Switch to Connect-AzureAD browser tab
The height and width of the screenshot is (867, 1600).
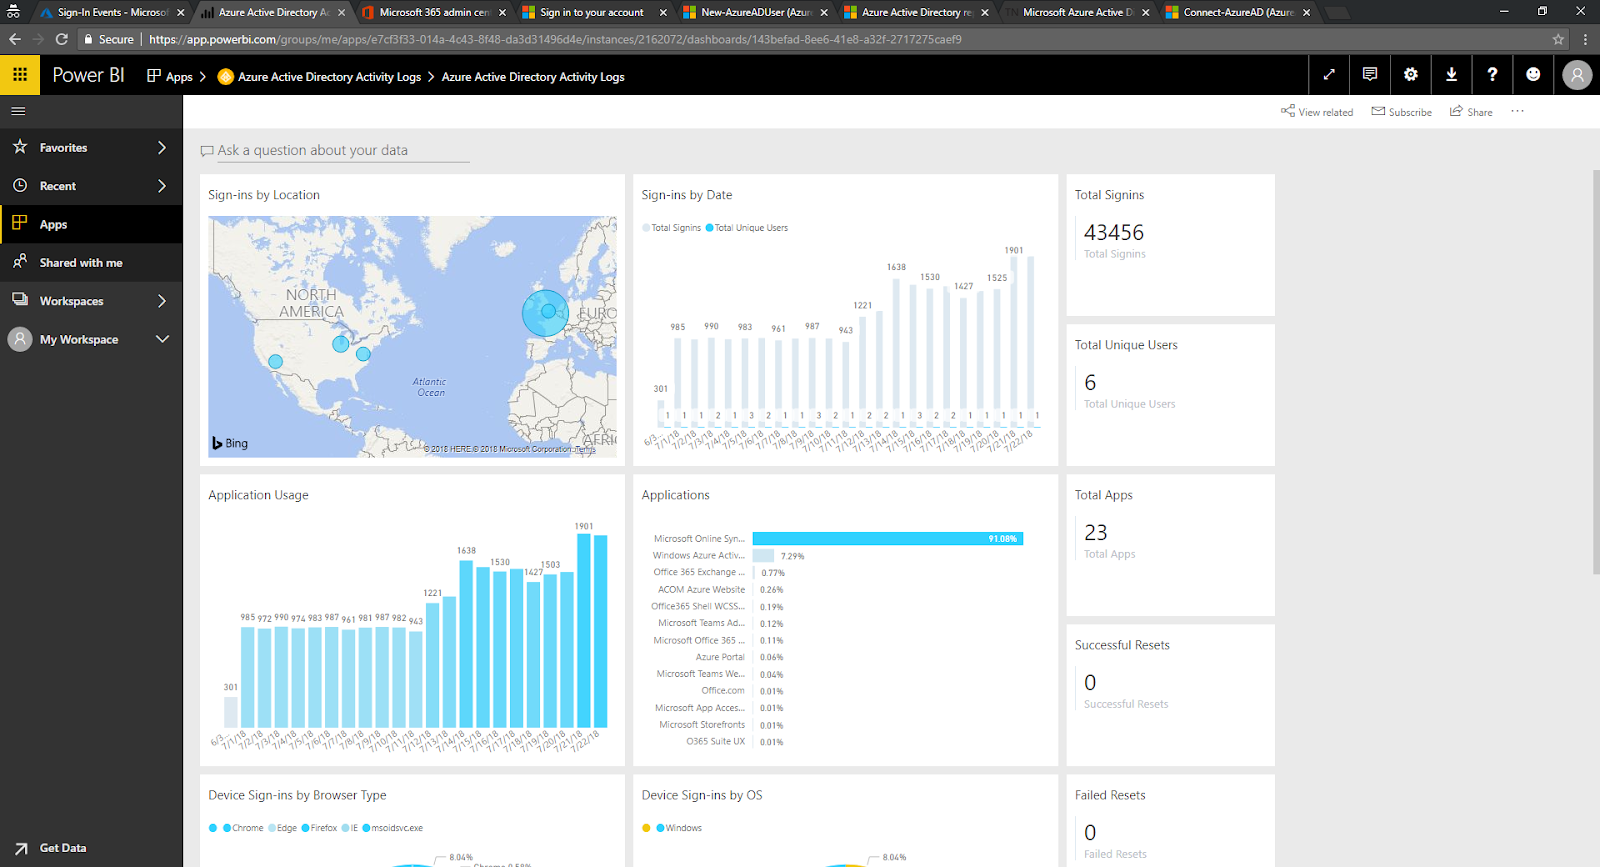tap(1238, 12)
